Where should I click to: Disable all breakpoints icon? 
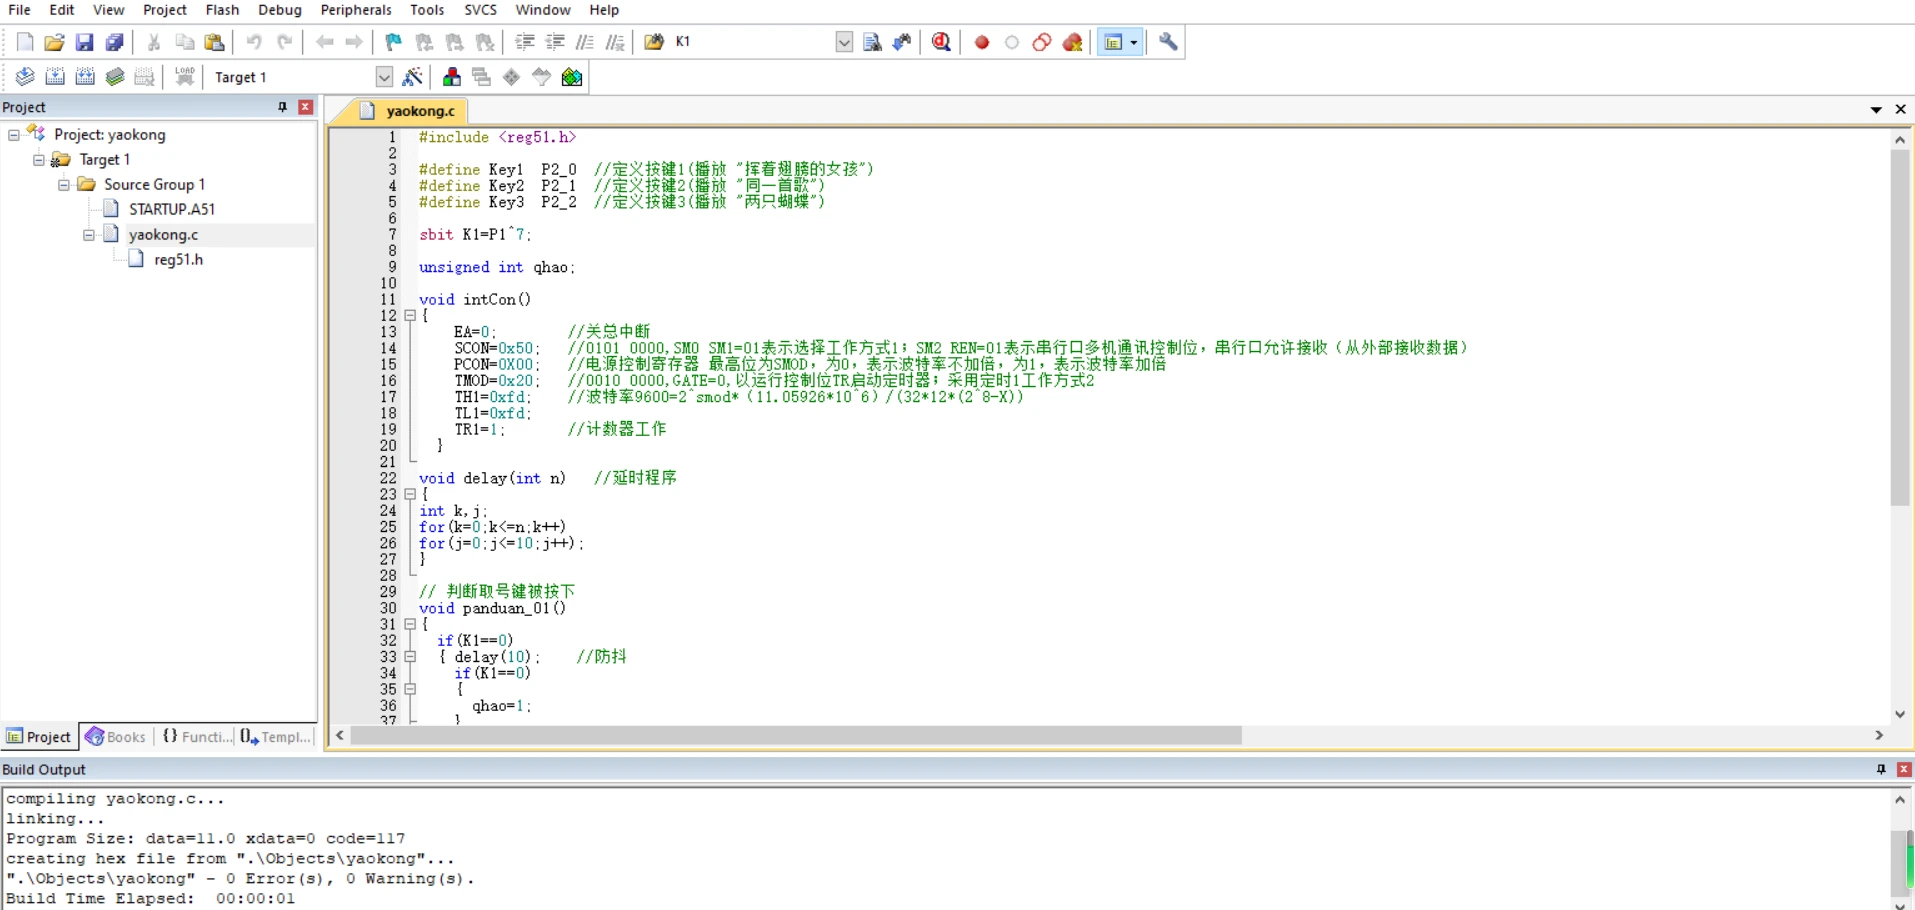(x=1042, y=42)
